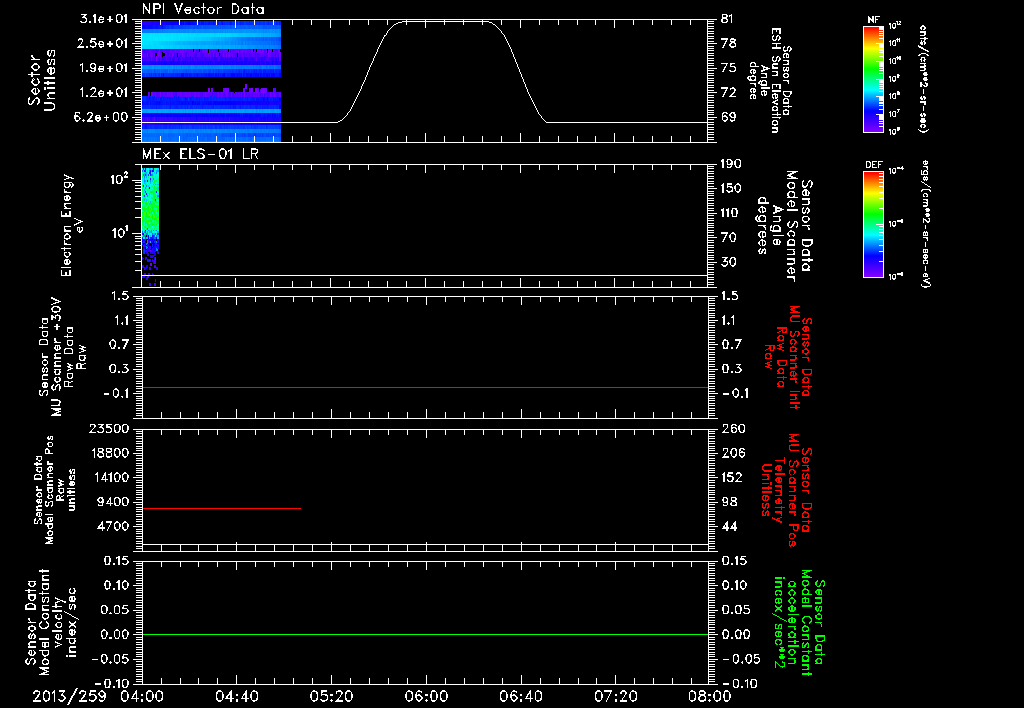Screen dimensions: 1024x708
Task: Select the DEF energy flux color bar
Action: (x=873, y=224)
